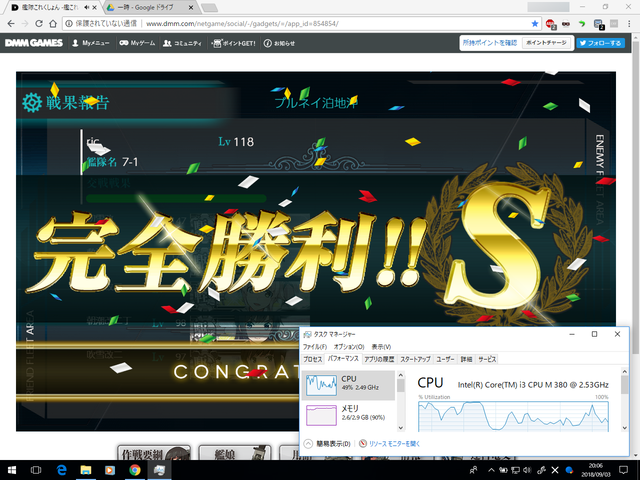Open Task View on taskbar

36,470
